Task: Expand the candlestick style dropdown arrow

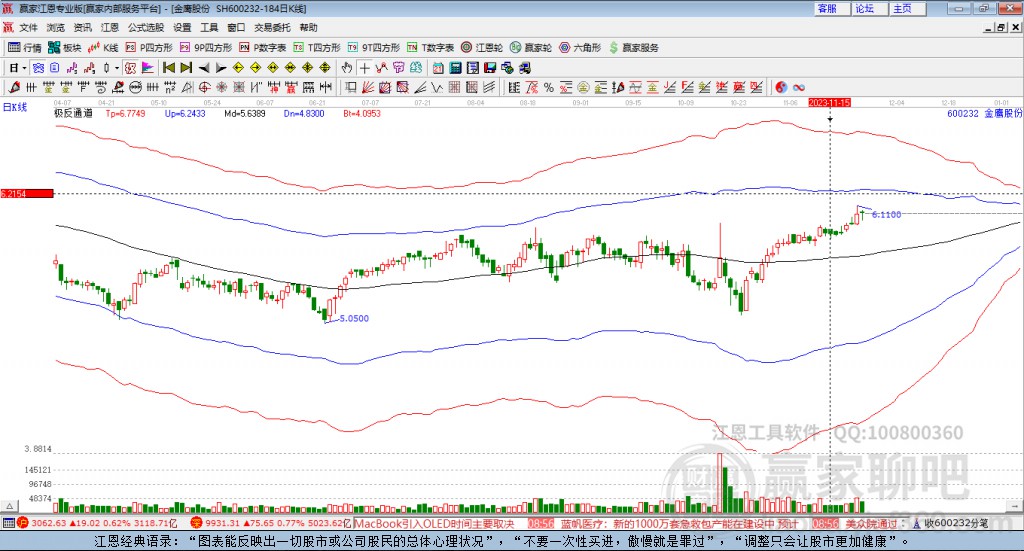Action: (117, 68)
